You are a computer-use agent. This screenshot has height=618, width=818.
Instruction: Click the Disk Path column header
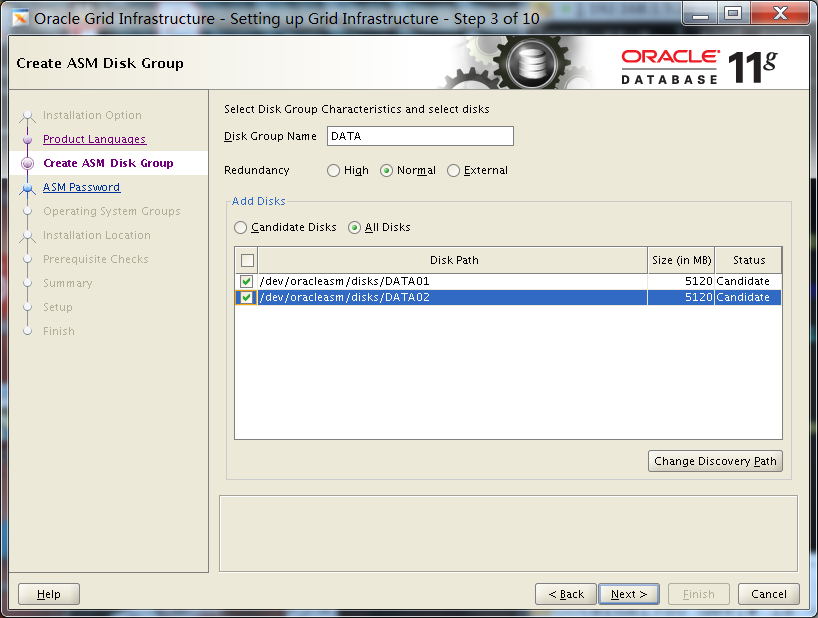click(x=453, y=260)
